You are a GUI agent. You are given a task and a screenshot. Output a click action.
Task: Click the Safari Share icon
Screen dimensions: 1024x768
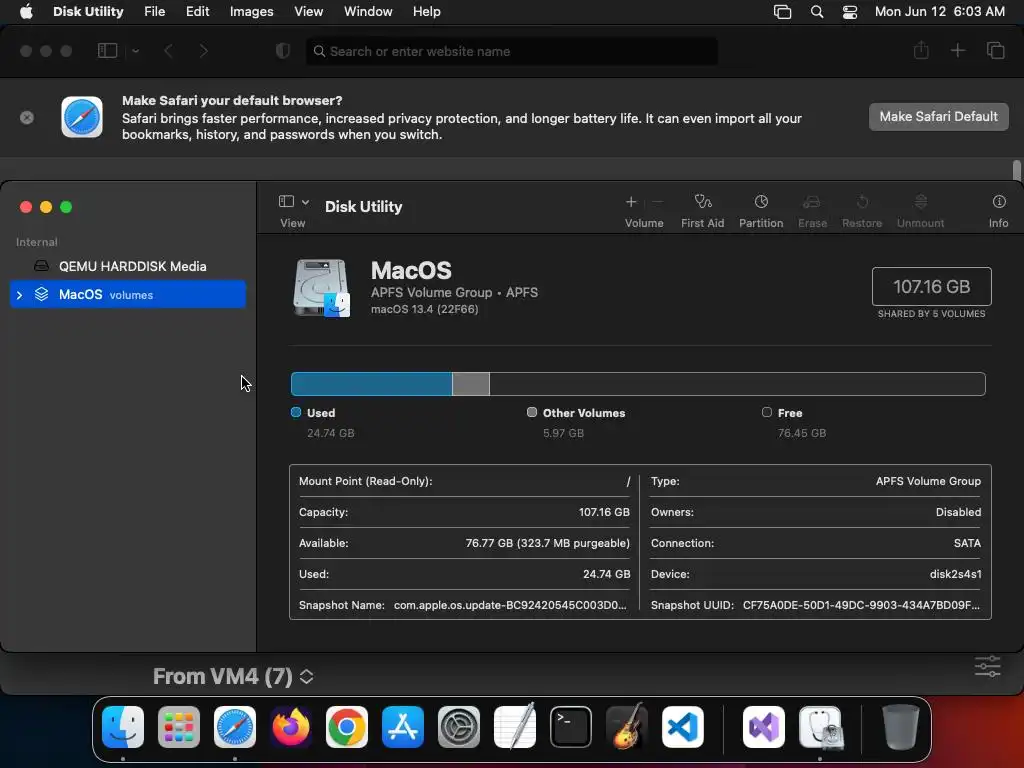(921, 50)
